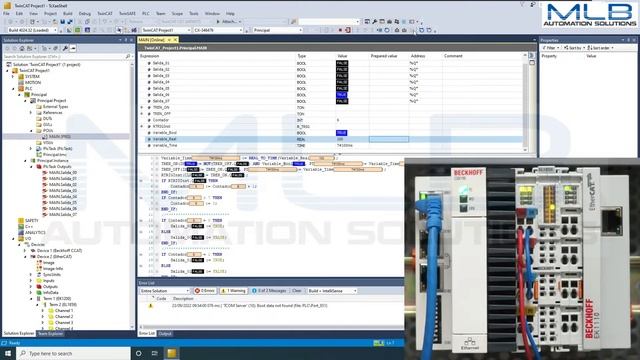640x360 pixels.
Task: Select MAIN (PRG) in the tree
Action: pos(60,137)
